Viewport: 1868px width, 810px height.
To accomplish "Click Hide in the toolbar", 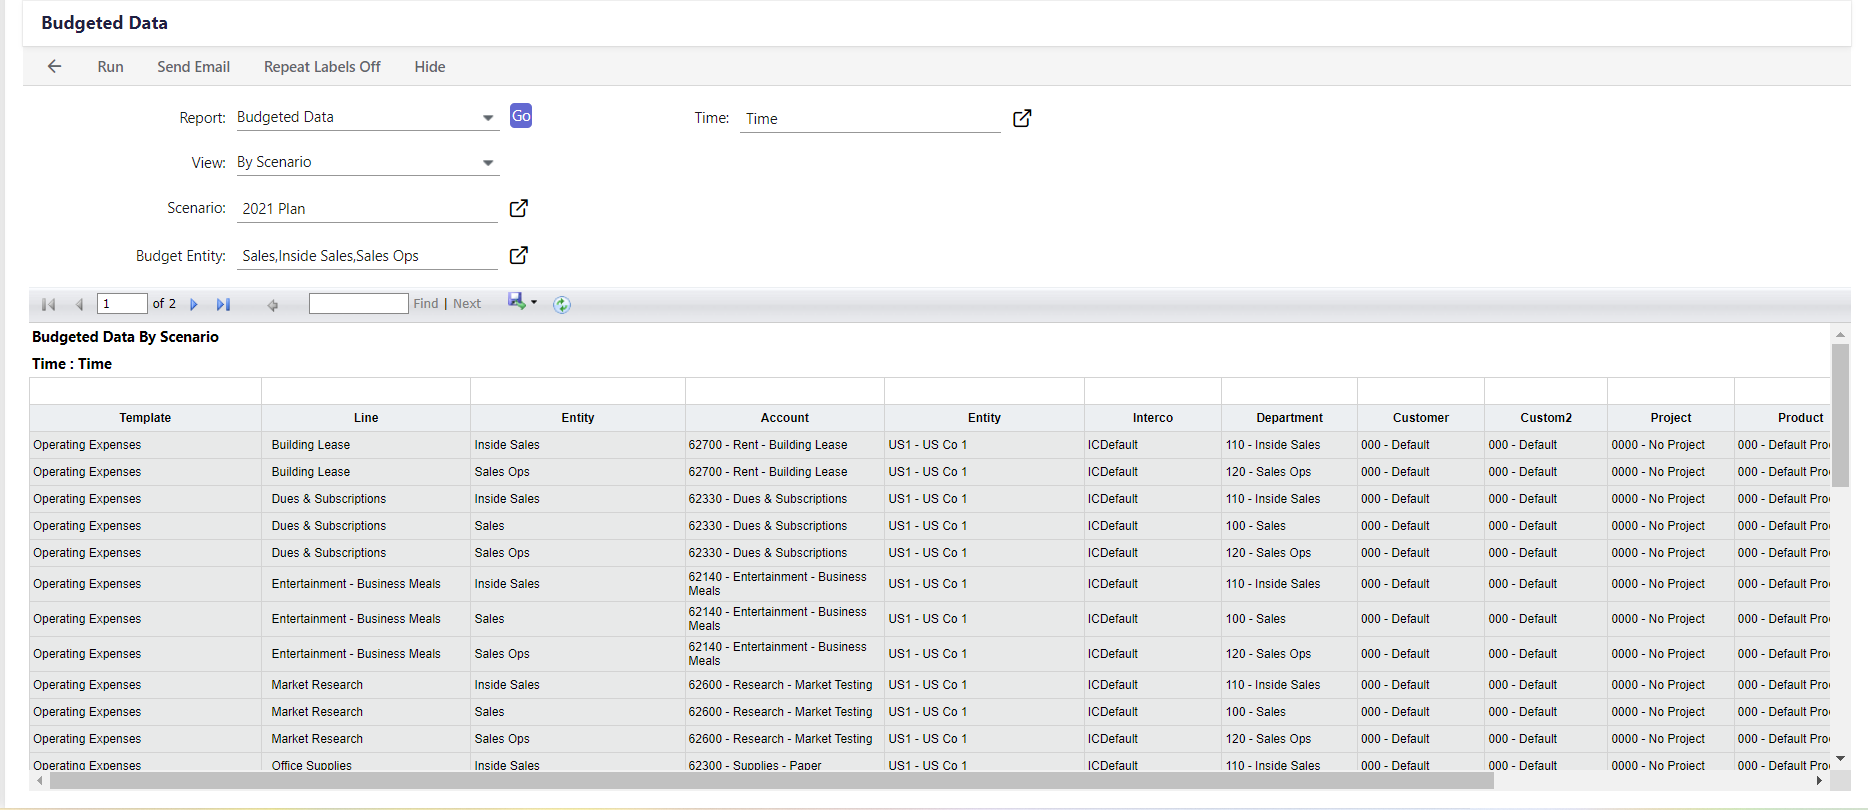I will coord(430,67).
